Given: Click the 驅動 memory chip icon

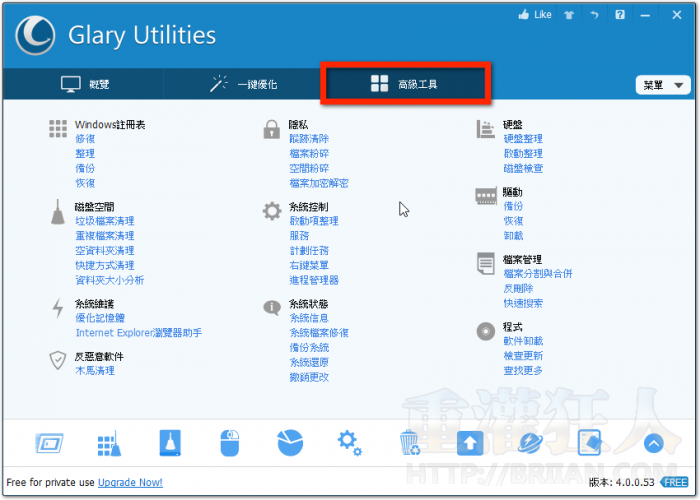Looking at the screenshot, I should [486, 196].
